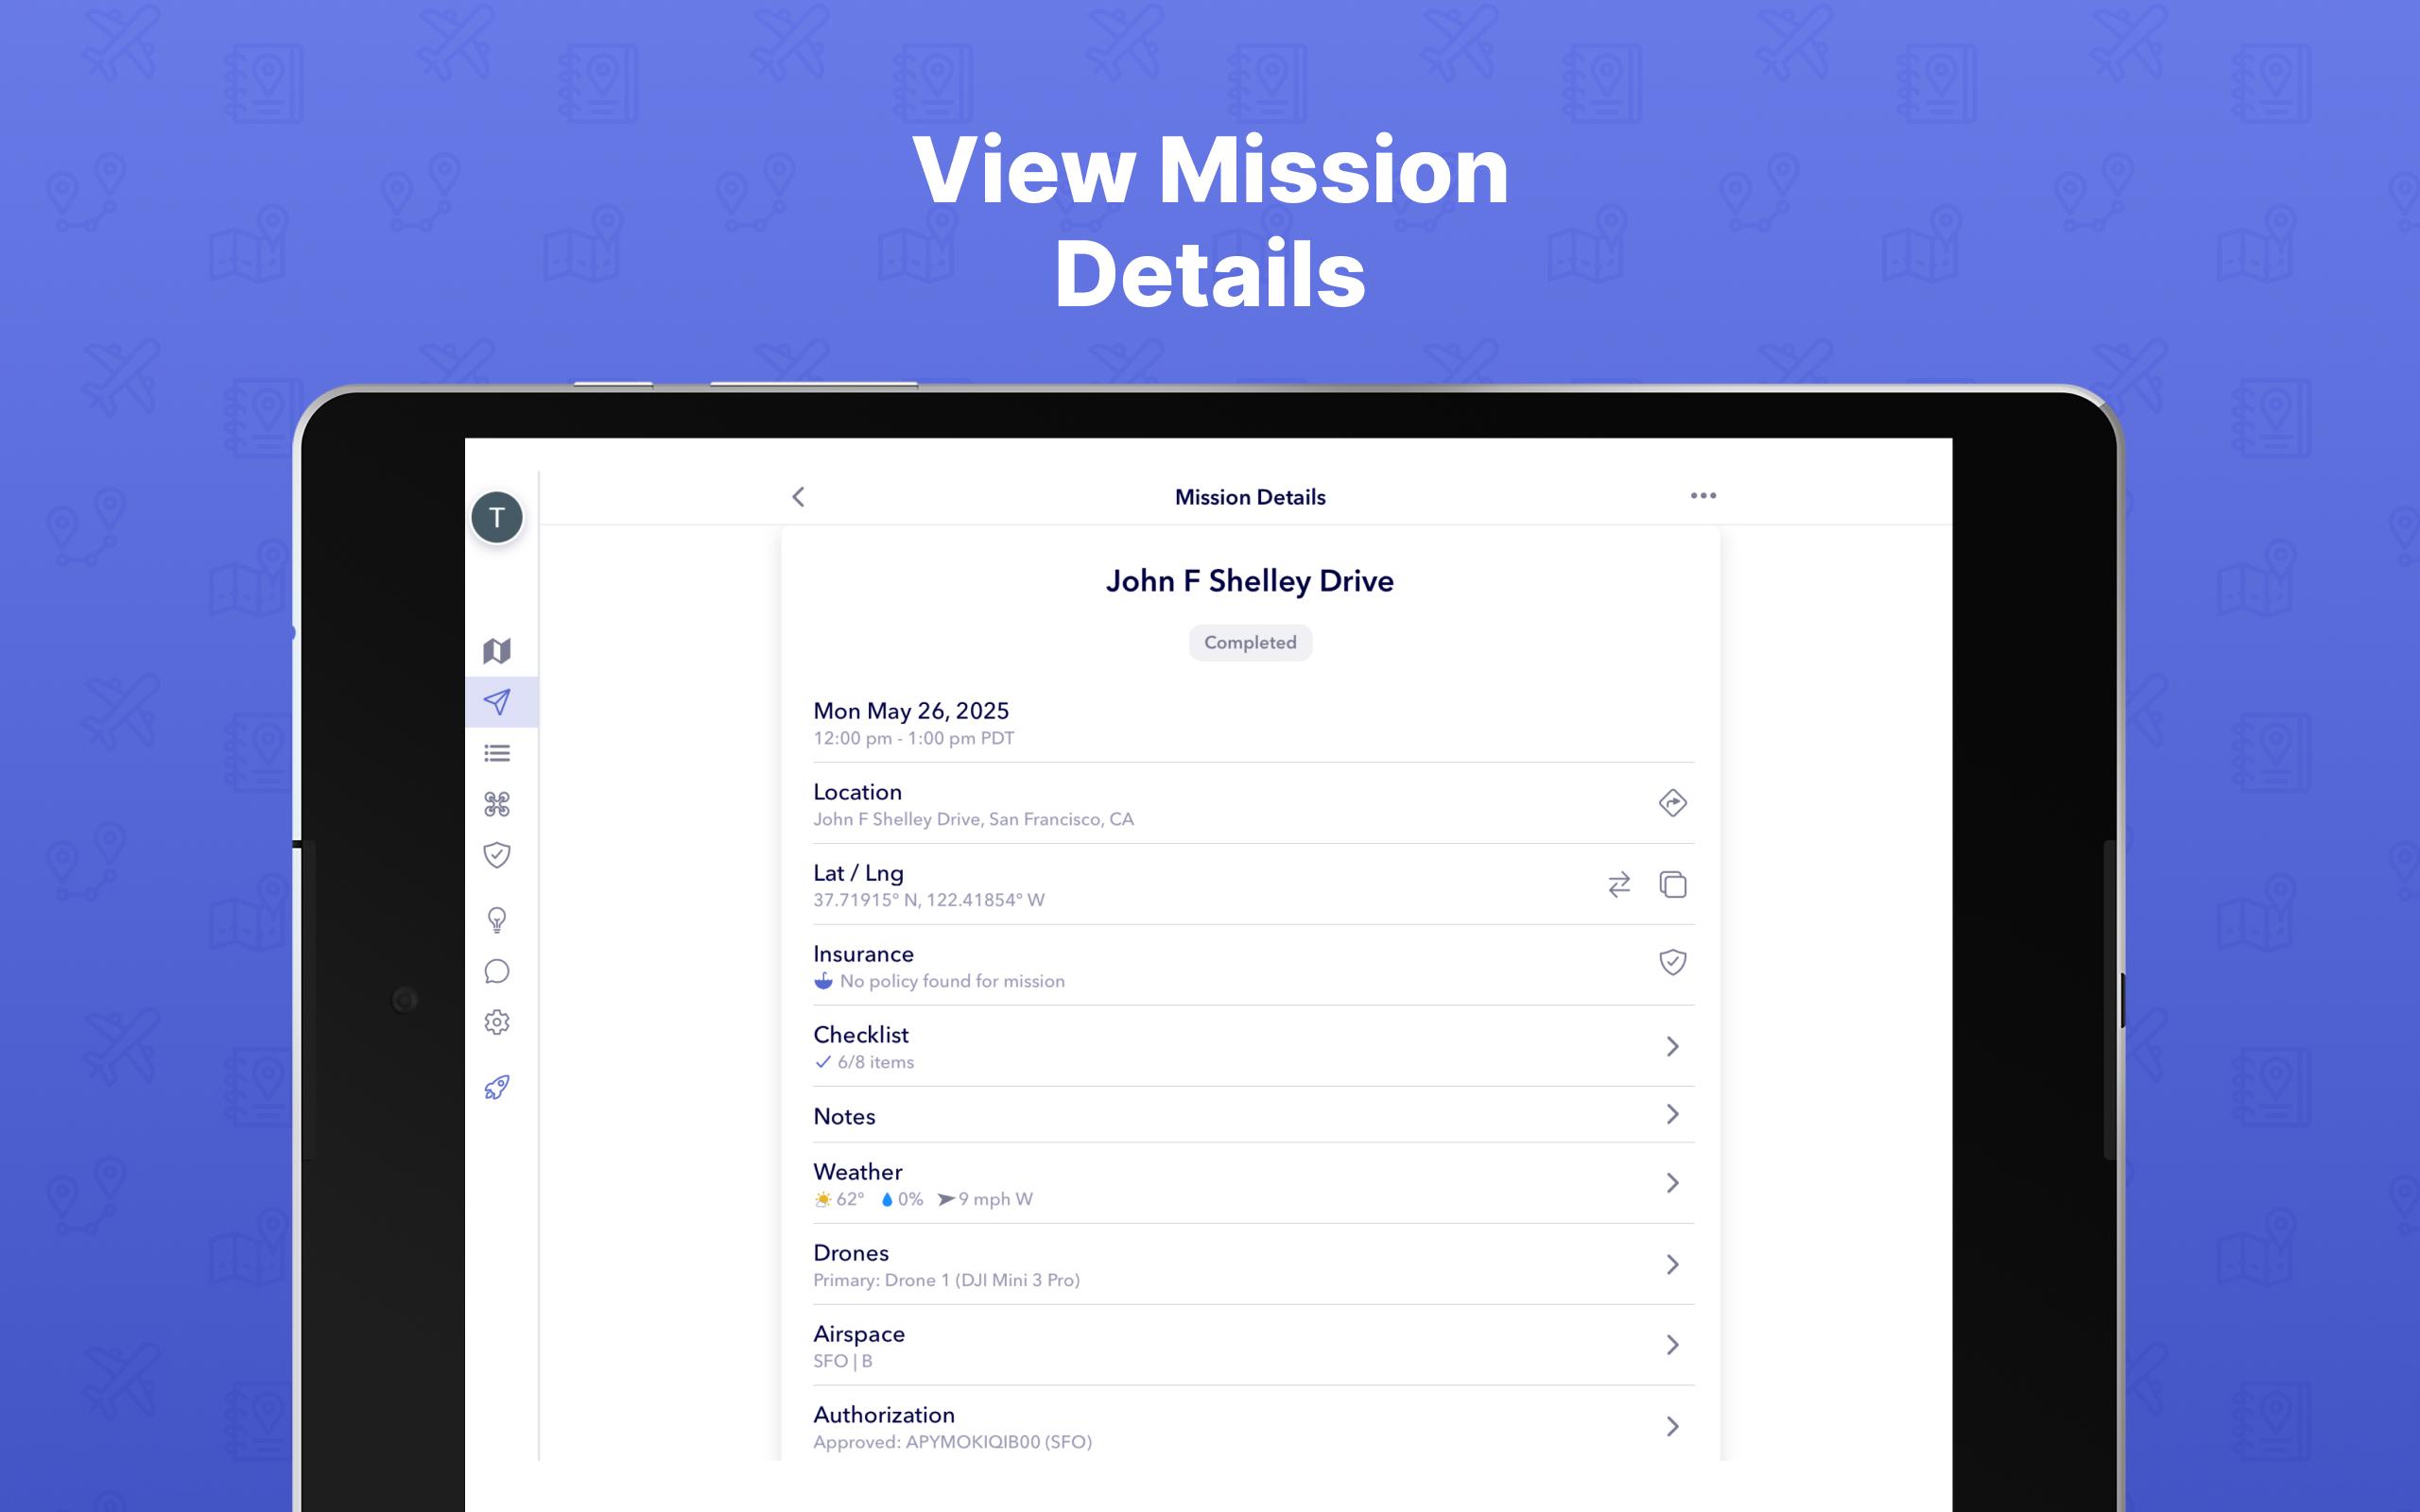Expand the Authorization row chevron

1672,1427
